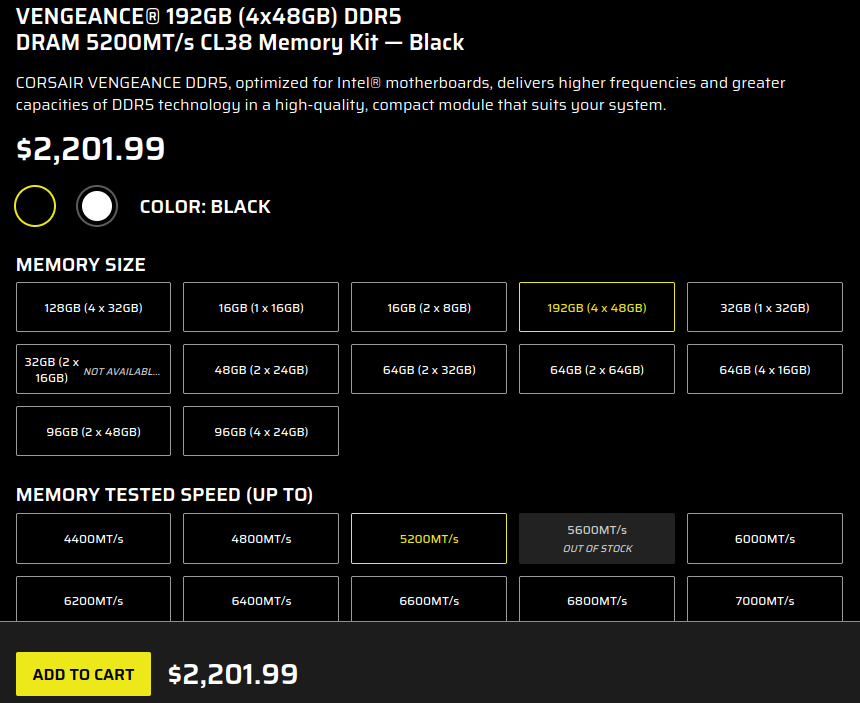
Task: Choose 16GB (1 x 16GB) memory size
Action: (x=261, y=307)
